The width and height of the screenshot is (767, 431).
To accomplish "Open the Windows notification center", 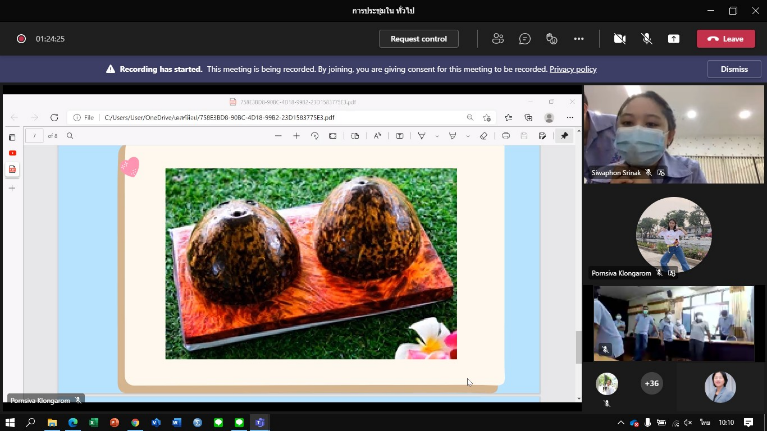I will (x=748, y=422).
